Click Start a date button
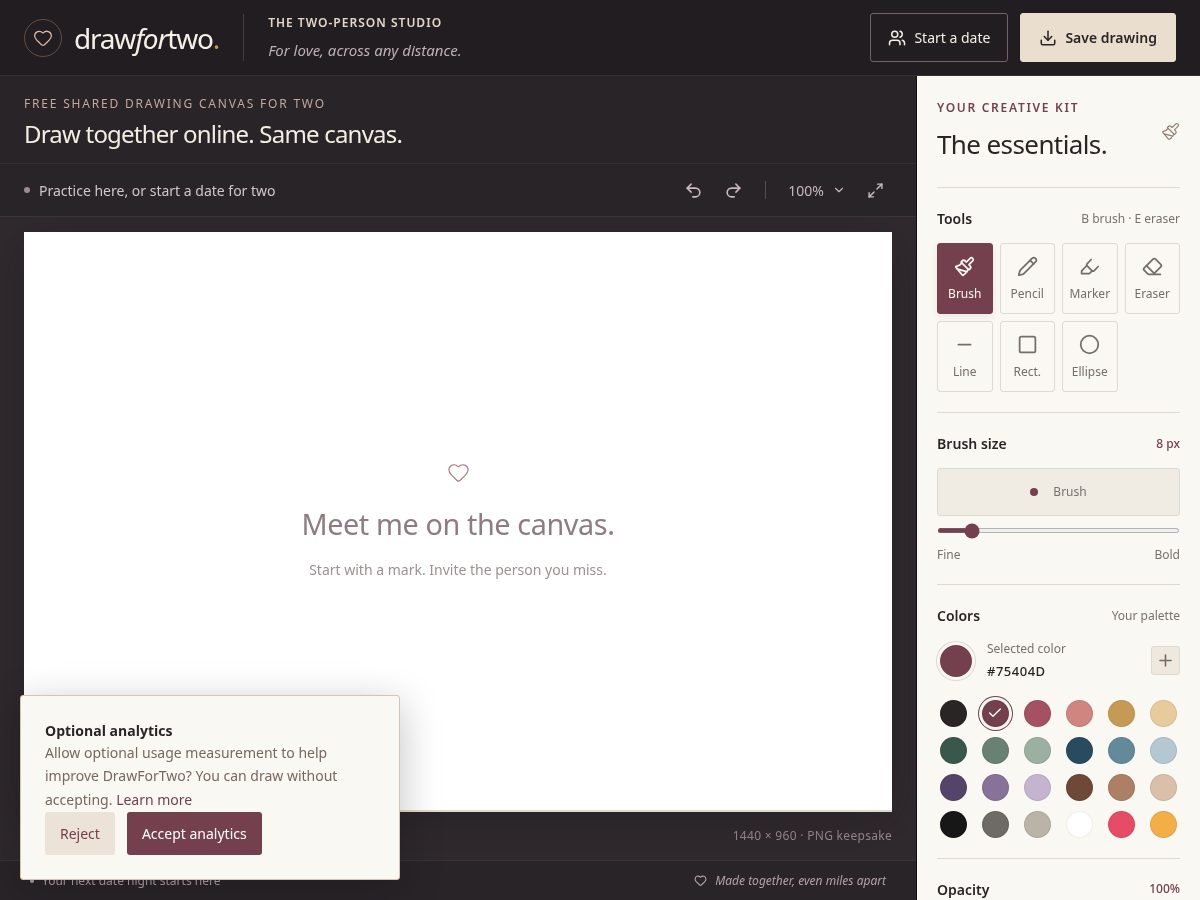The width and height of the screenshot is (1200, 900). click(x=938, y=38)
